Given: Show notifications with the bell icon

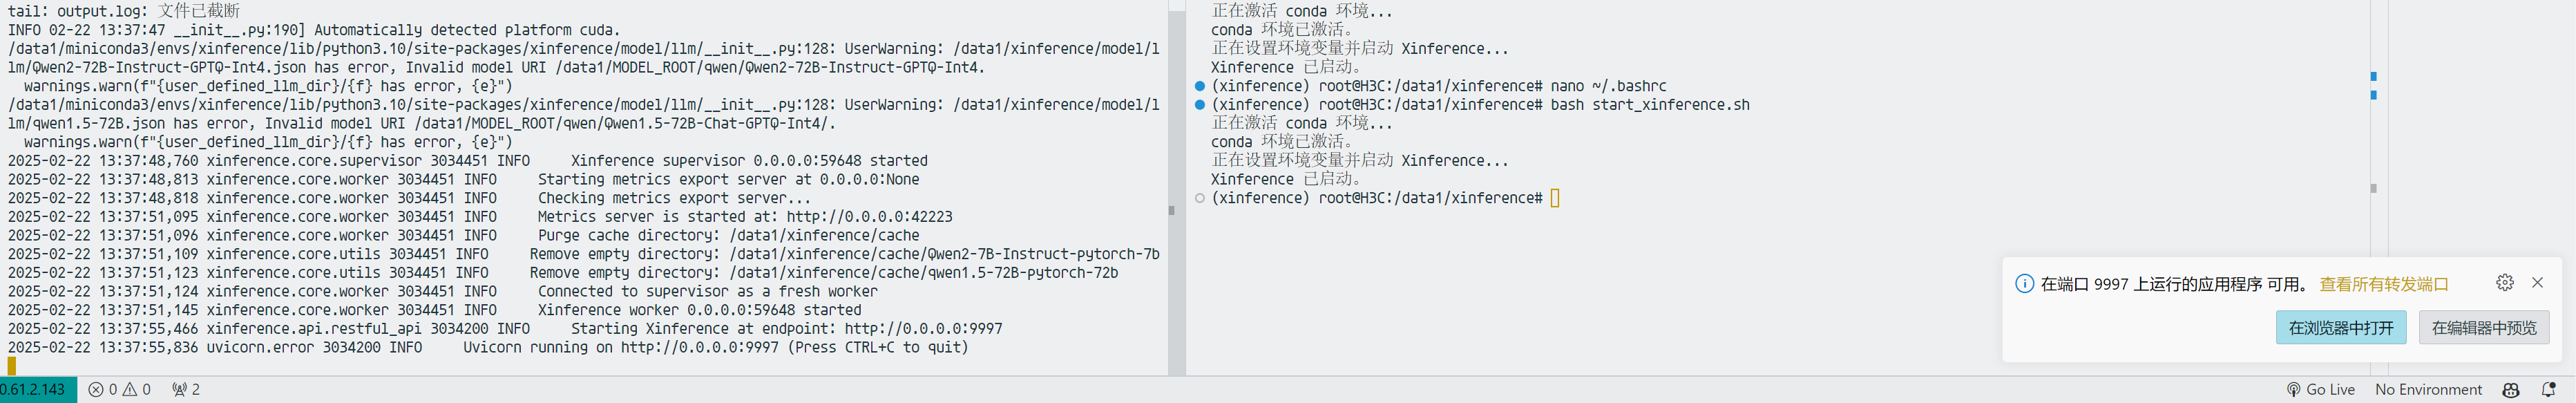Looking at the screenshot, I should (2548, 390).
